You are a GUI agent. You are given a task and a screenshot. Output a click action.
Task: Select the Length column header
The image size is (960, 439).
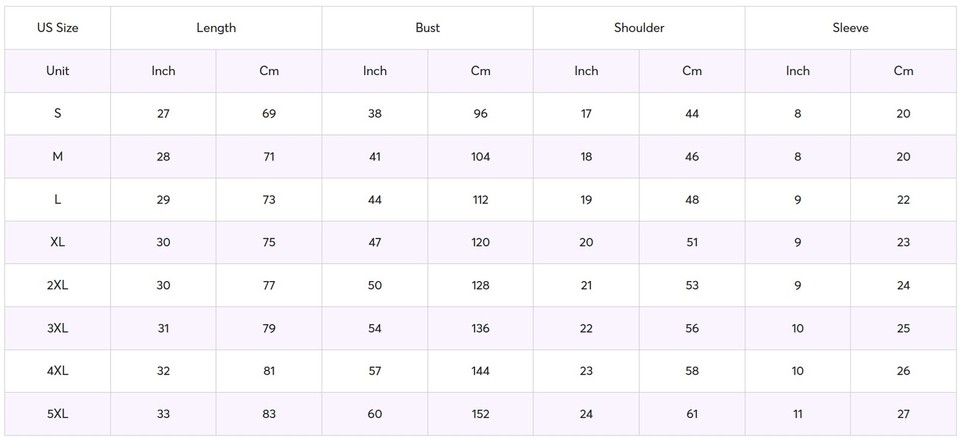coord(216,28)
